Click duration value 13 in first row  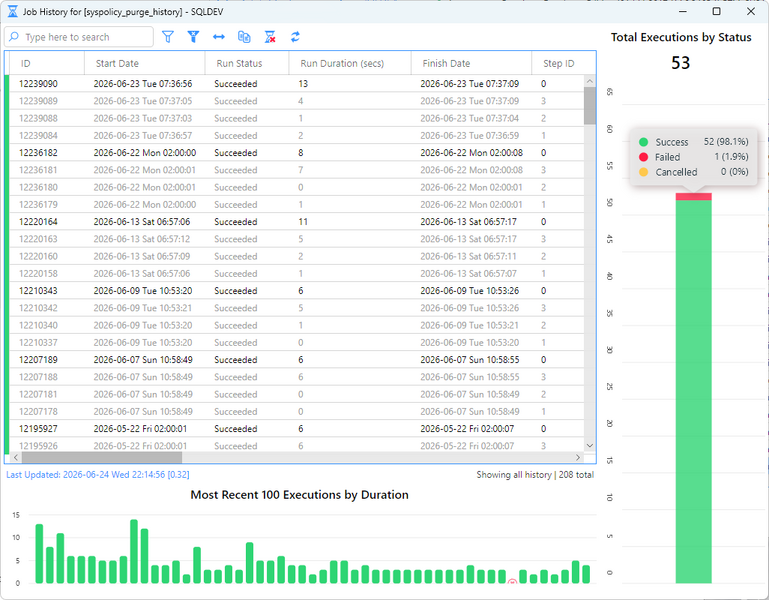pos(303,84)
